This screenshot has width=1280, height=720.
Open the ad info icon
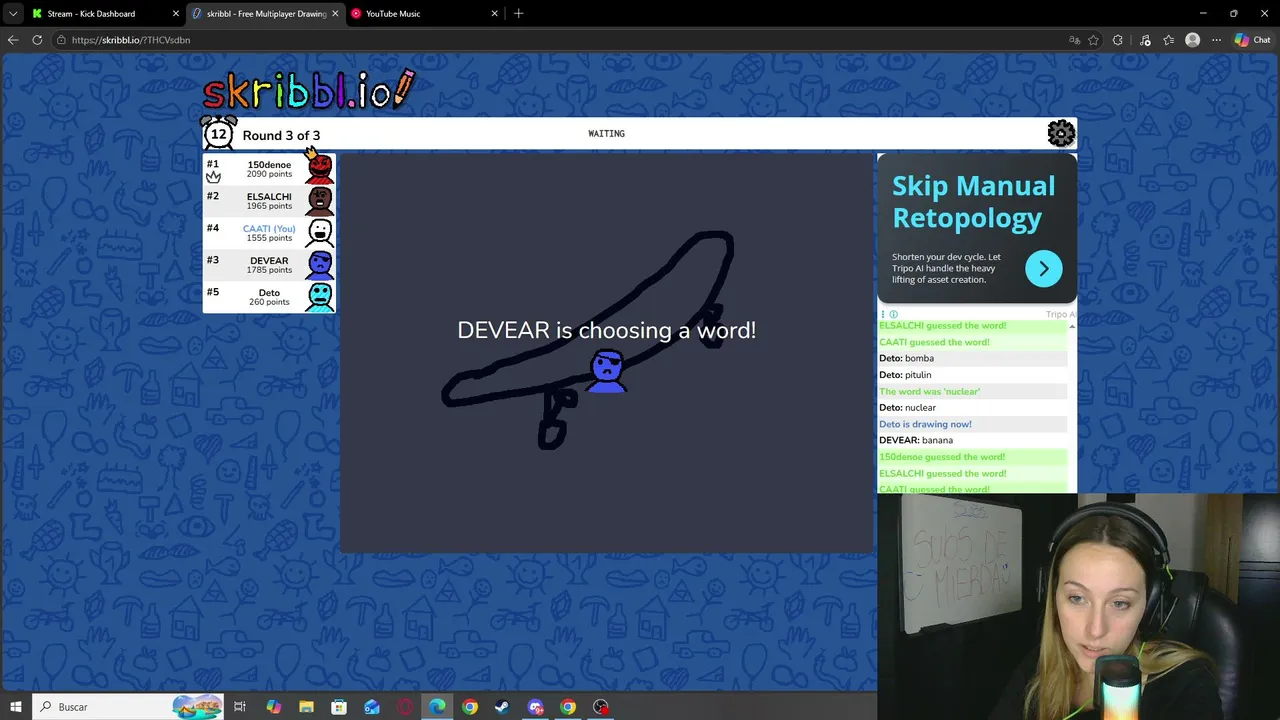click(x=894, y=314)
